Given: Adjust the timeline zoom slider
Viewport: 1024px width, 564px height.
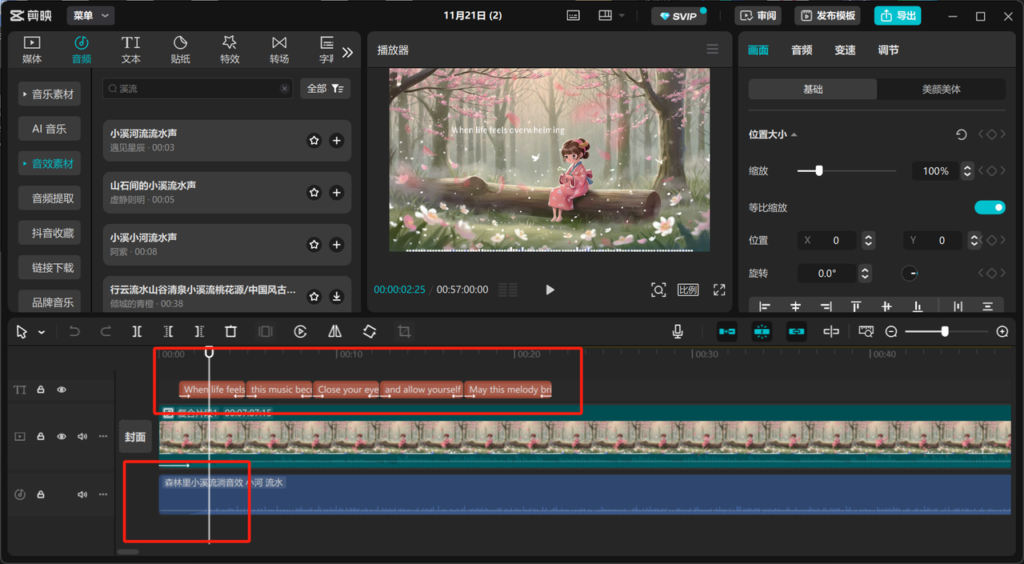Looking at the screenshot, I should coord(944,332).
